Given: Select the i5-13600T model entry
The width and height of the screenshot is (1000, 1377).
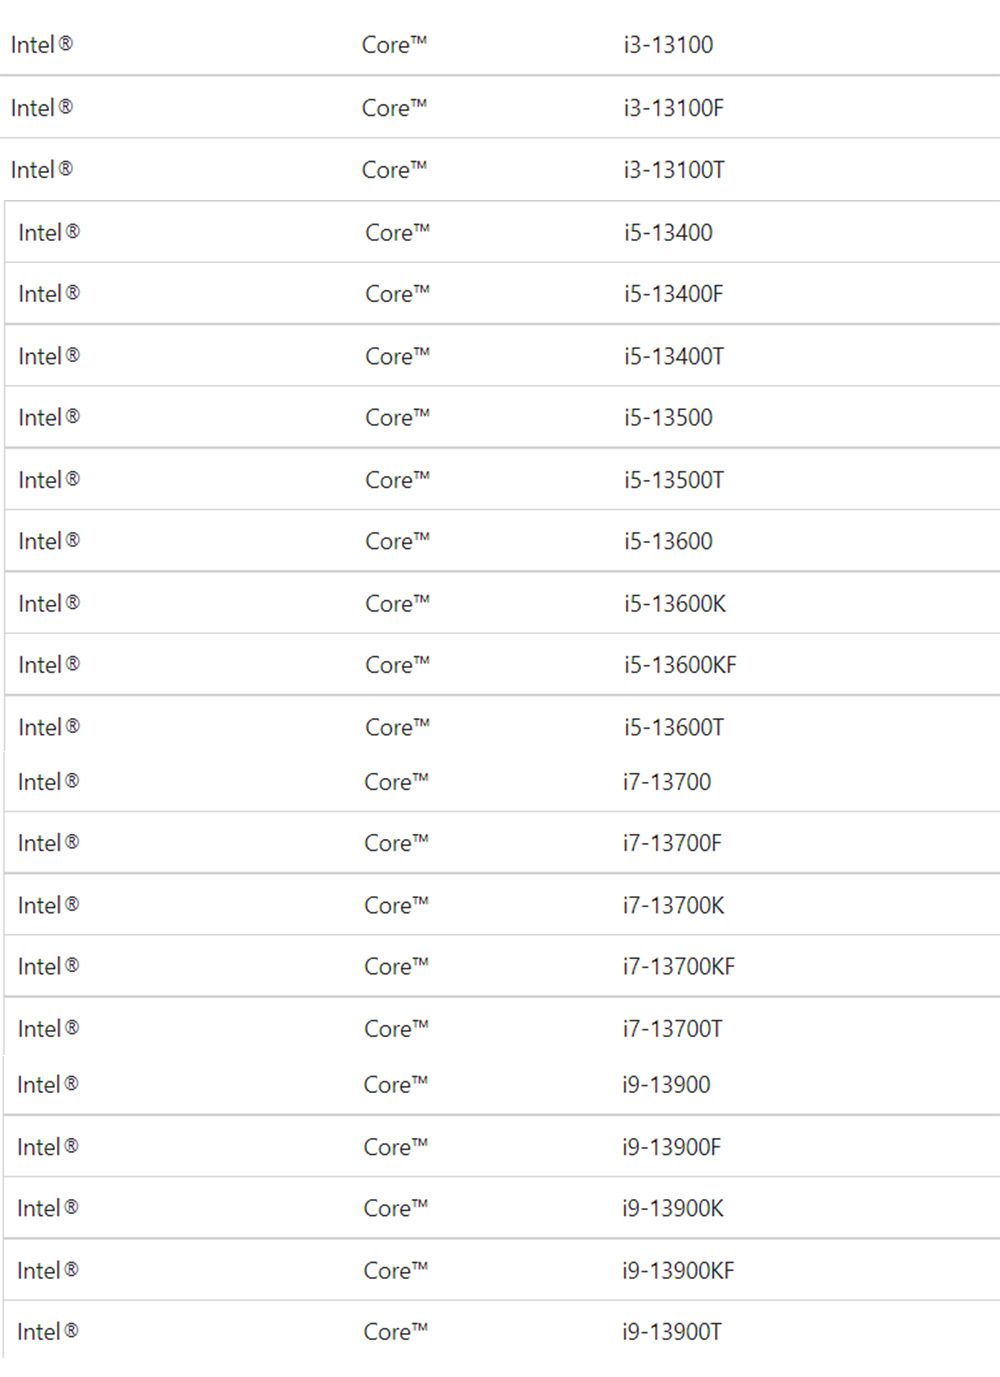Looking at the screenshot, I should (674, 728).
